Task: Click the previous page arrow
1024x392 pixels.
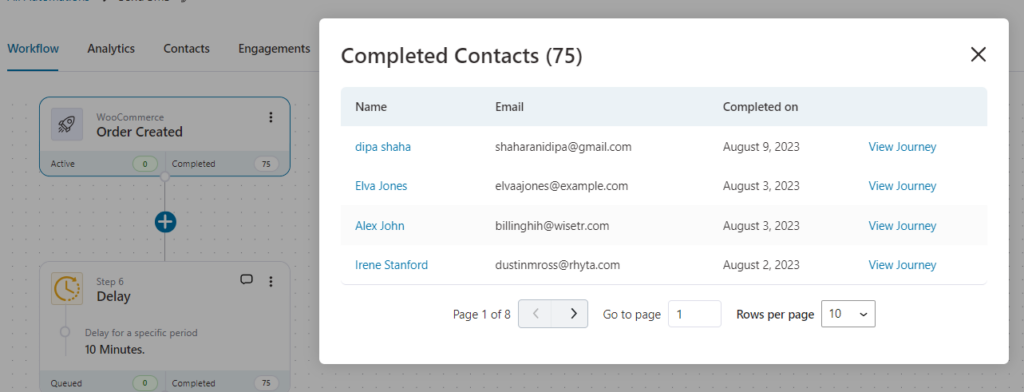Action: click(536, 314)
